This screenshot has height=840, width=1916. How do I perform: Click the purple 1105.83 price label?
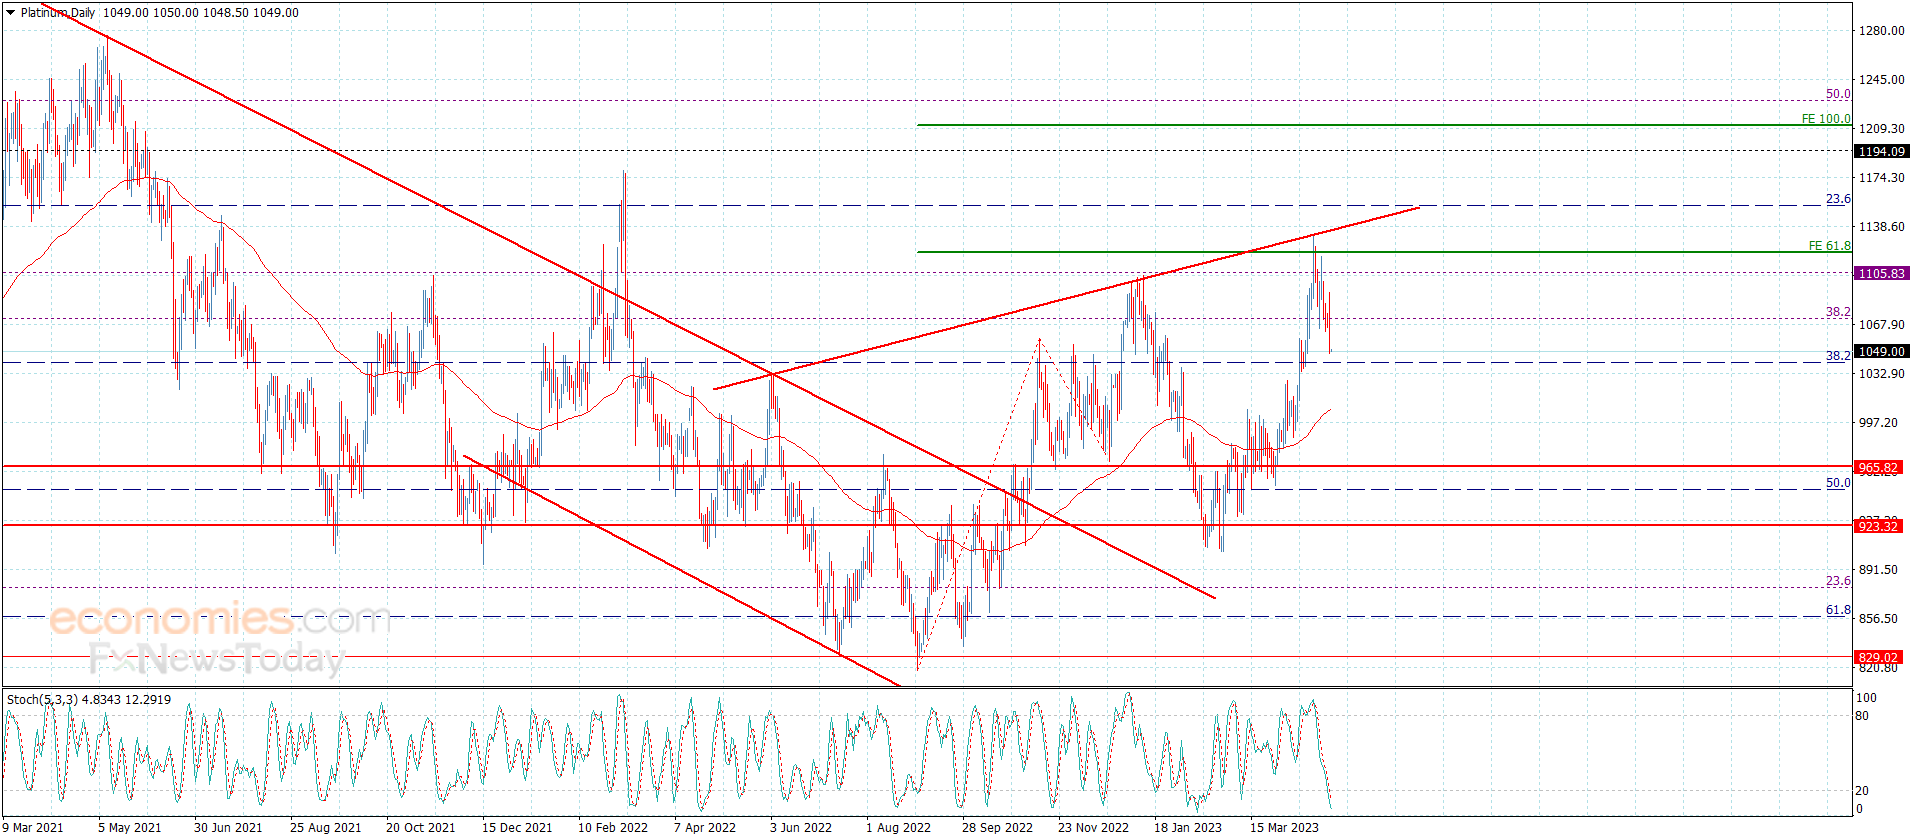point(1881,273)
